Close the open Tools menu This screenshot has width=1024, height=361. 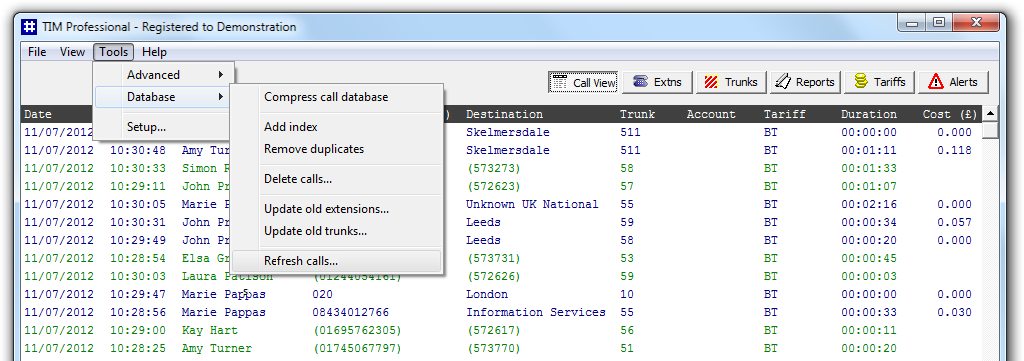click(114, 52)
